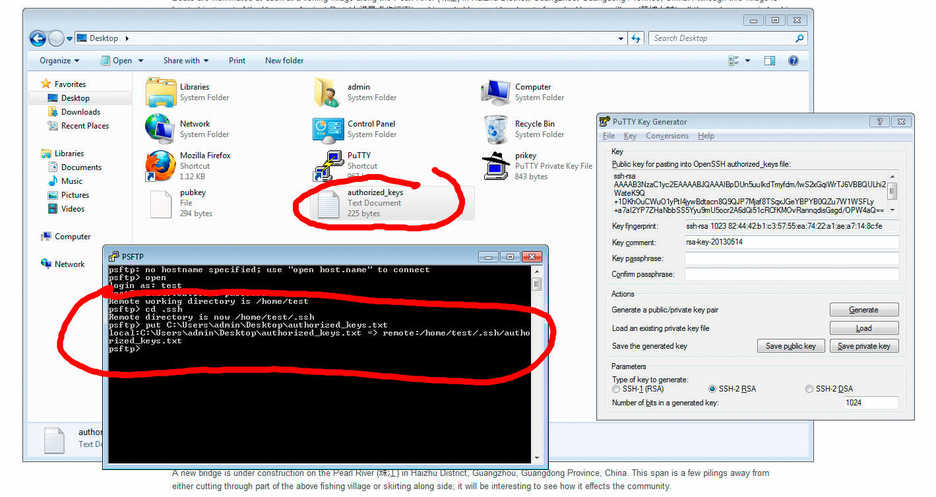Click the Key fingerprint field

pyautogui.click(x=792, y=226)
